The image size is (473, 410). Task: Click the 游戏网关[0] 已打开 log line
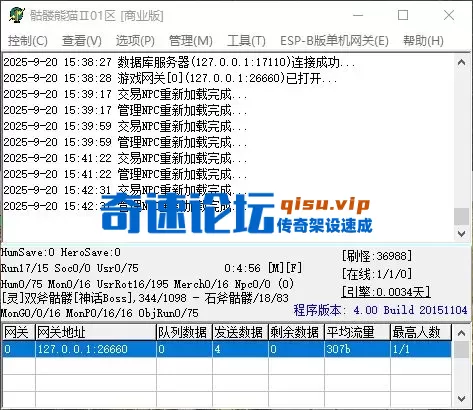pyautogui.click(x=170, y=78)
